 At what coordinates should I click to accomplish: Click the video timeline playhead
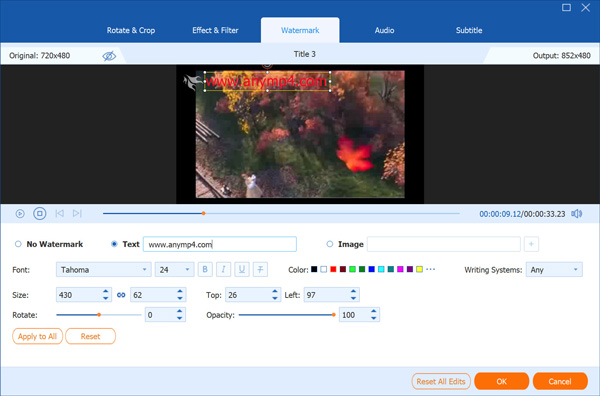pos(203,213)
